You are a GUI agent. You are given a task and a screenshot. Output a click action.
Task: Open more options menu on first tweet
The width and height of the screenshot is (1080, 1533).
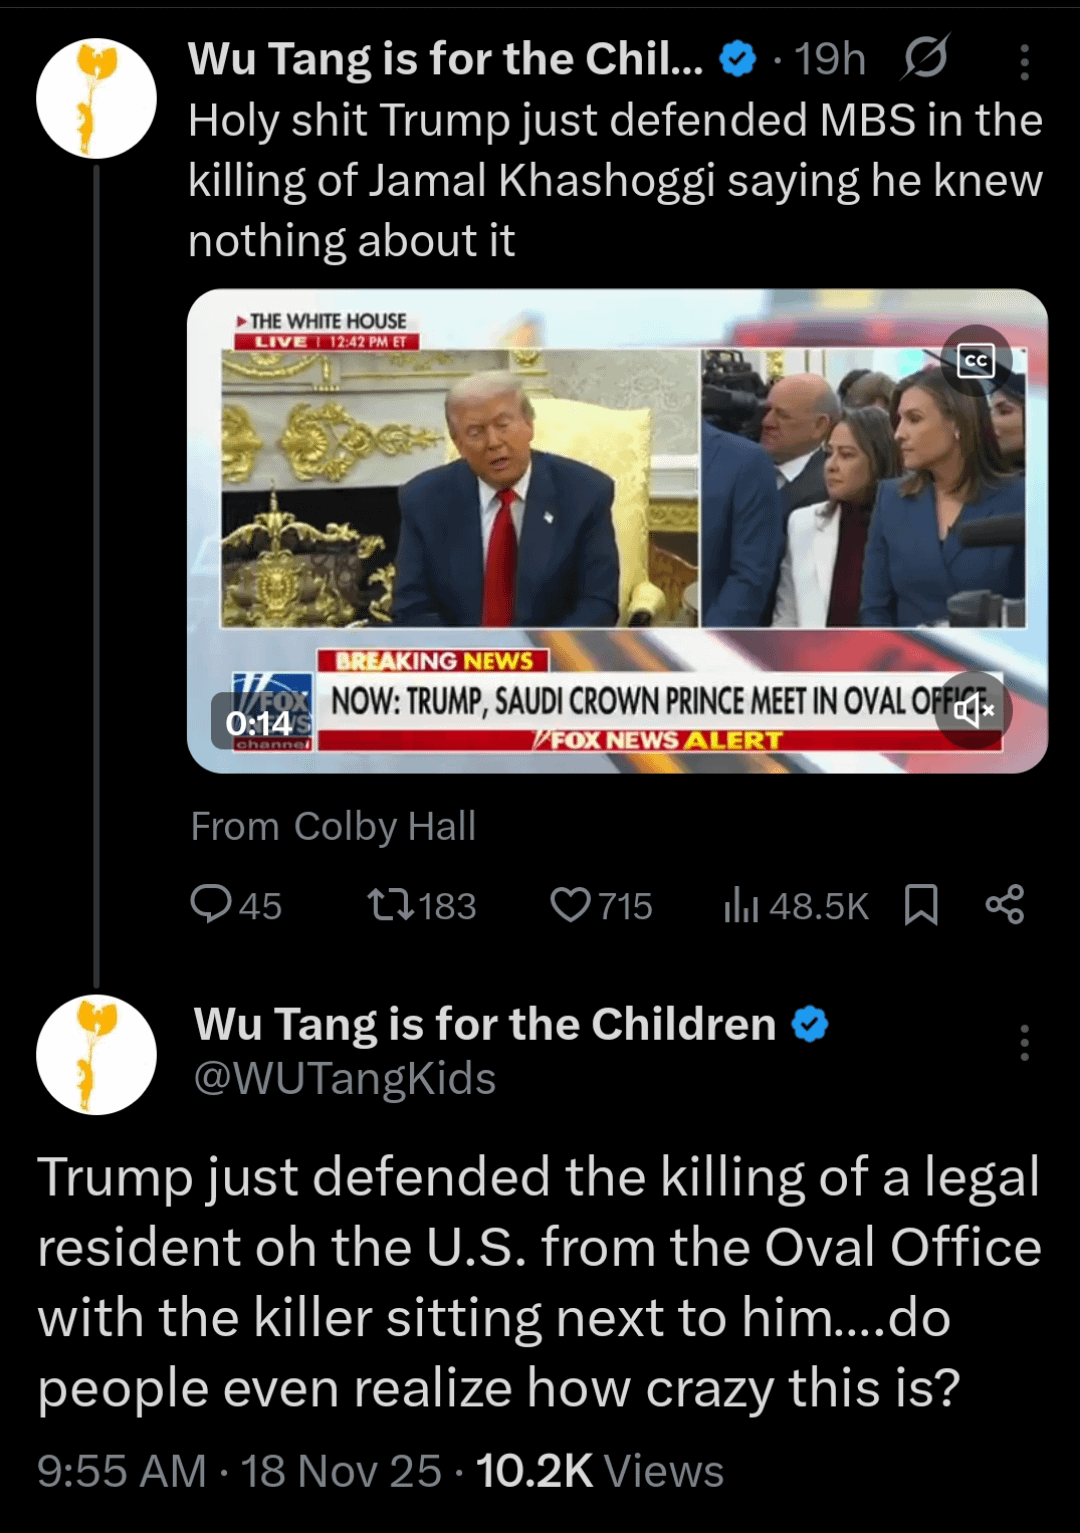coord(1024,61)
